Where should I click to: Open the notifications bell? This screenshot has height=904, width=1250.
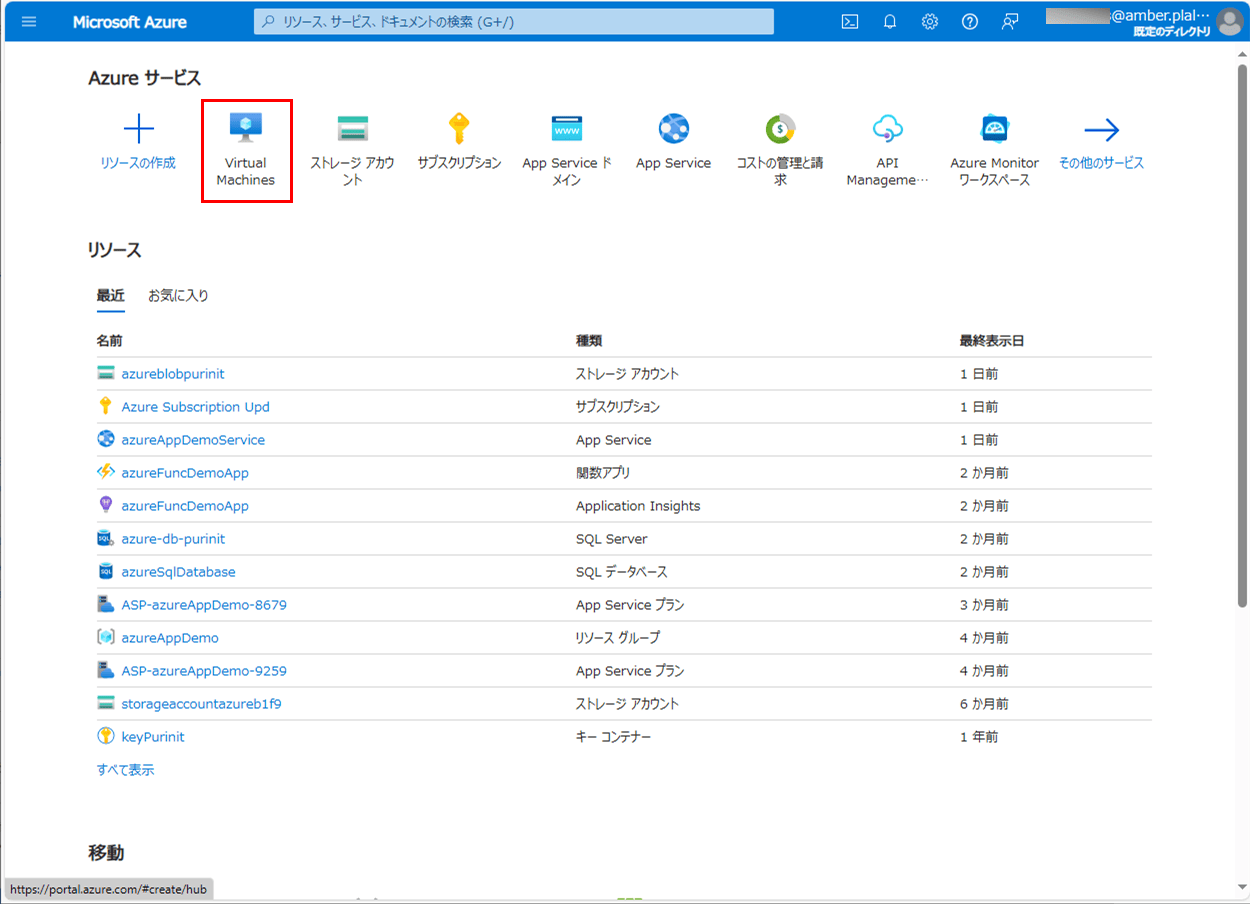coord(890,22)
